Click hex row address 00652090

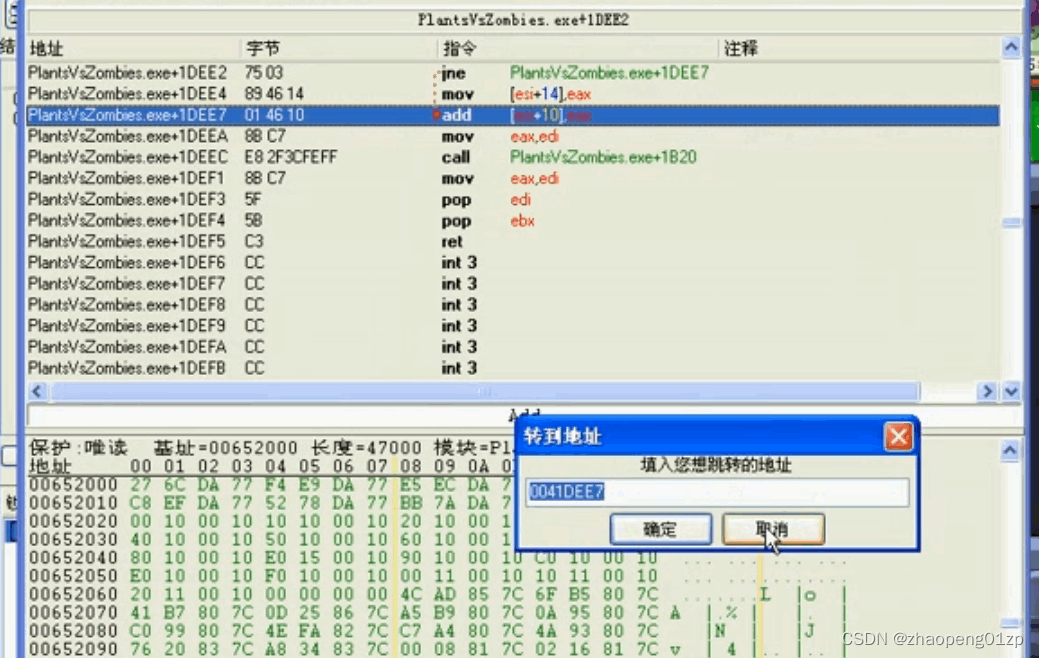pyautogui.click(x=73, y=649)
